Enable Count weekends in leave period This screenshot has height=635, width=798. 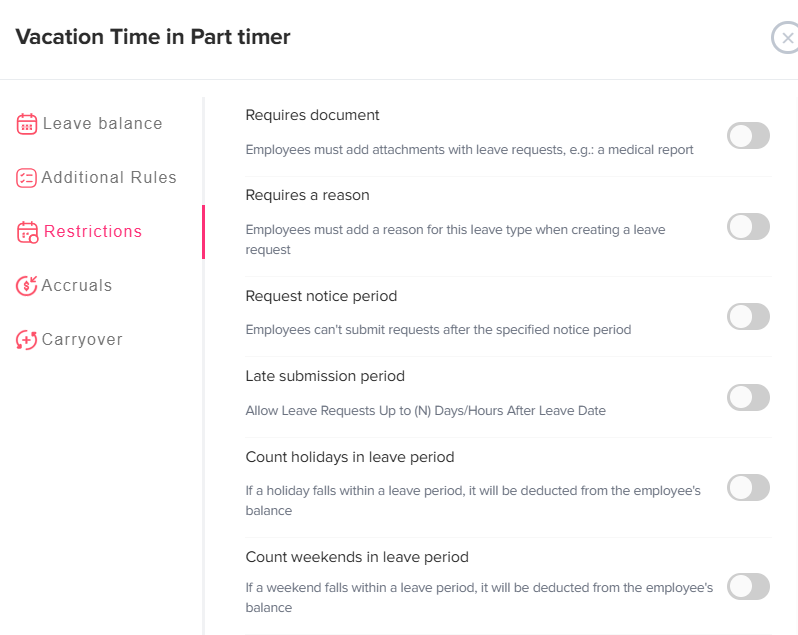(748, 587)
